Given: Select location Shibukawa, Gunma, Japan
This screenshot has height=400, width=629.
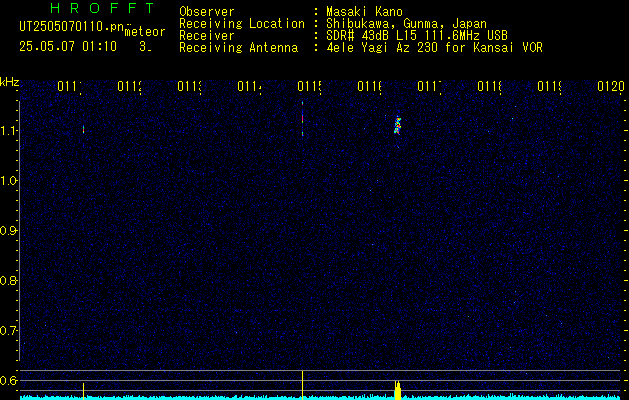Looking at the screenshot, I should point(406,24).
